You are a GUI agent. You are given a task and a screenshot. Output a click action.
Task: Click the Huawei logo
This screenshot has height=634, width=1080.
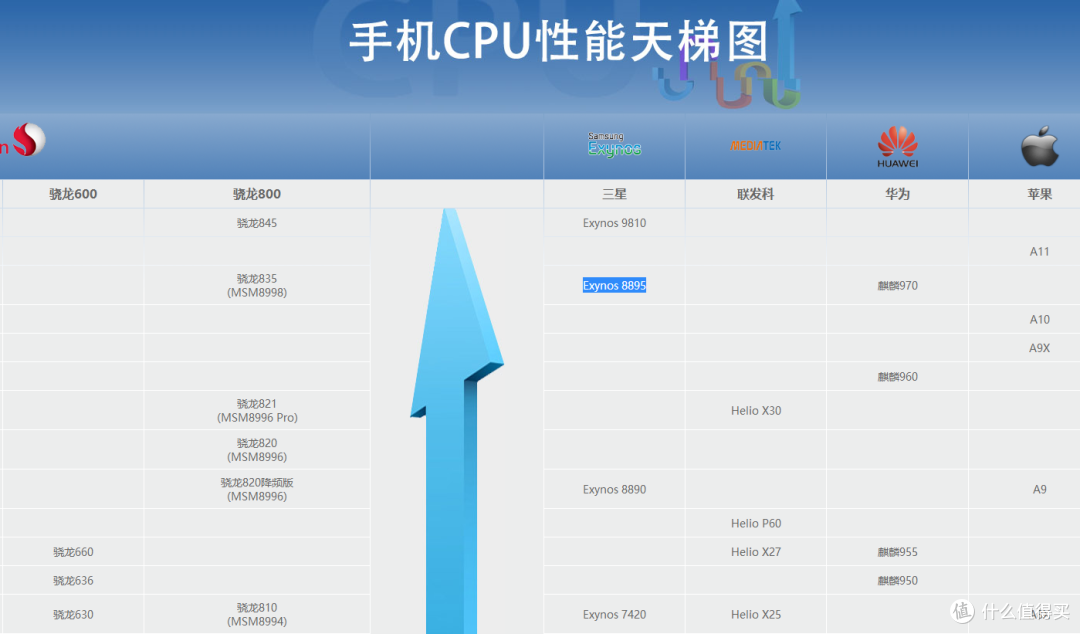tap(897, 146)
